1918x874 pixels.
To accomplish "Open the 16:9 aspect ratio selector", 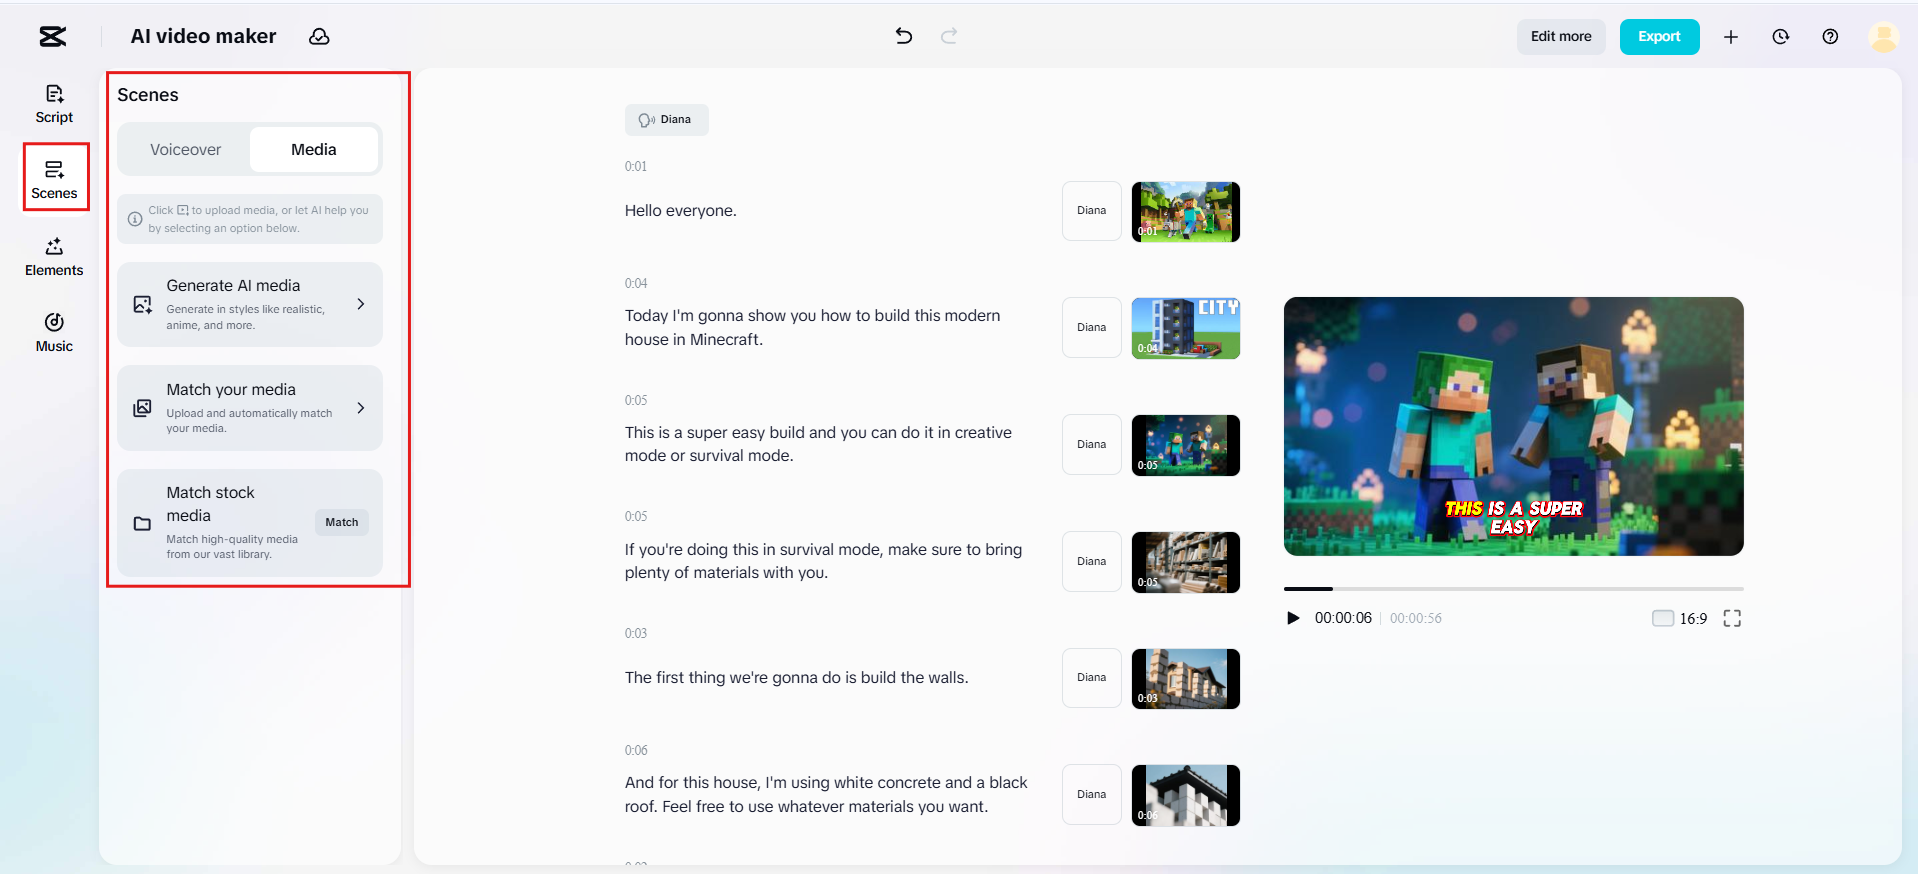I will pos(1680,618).
